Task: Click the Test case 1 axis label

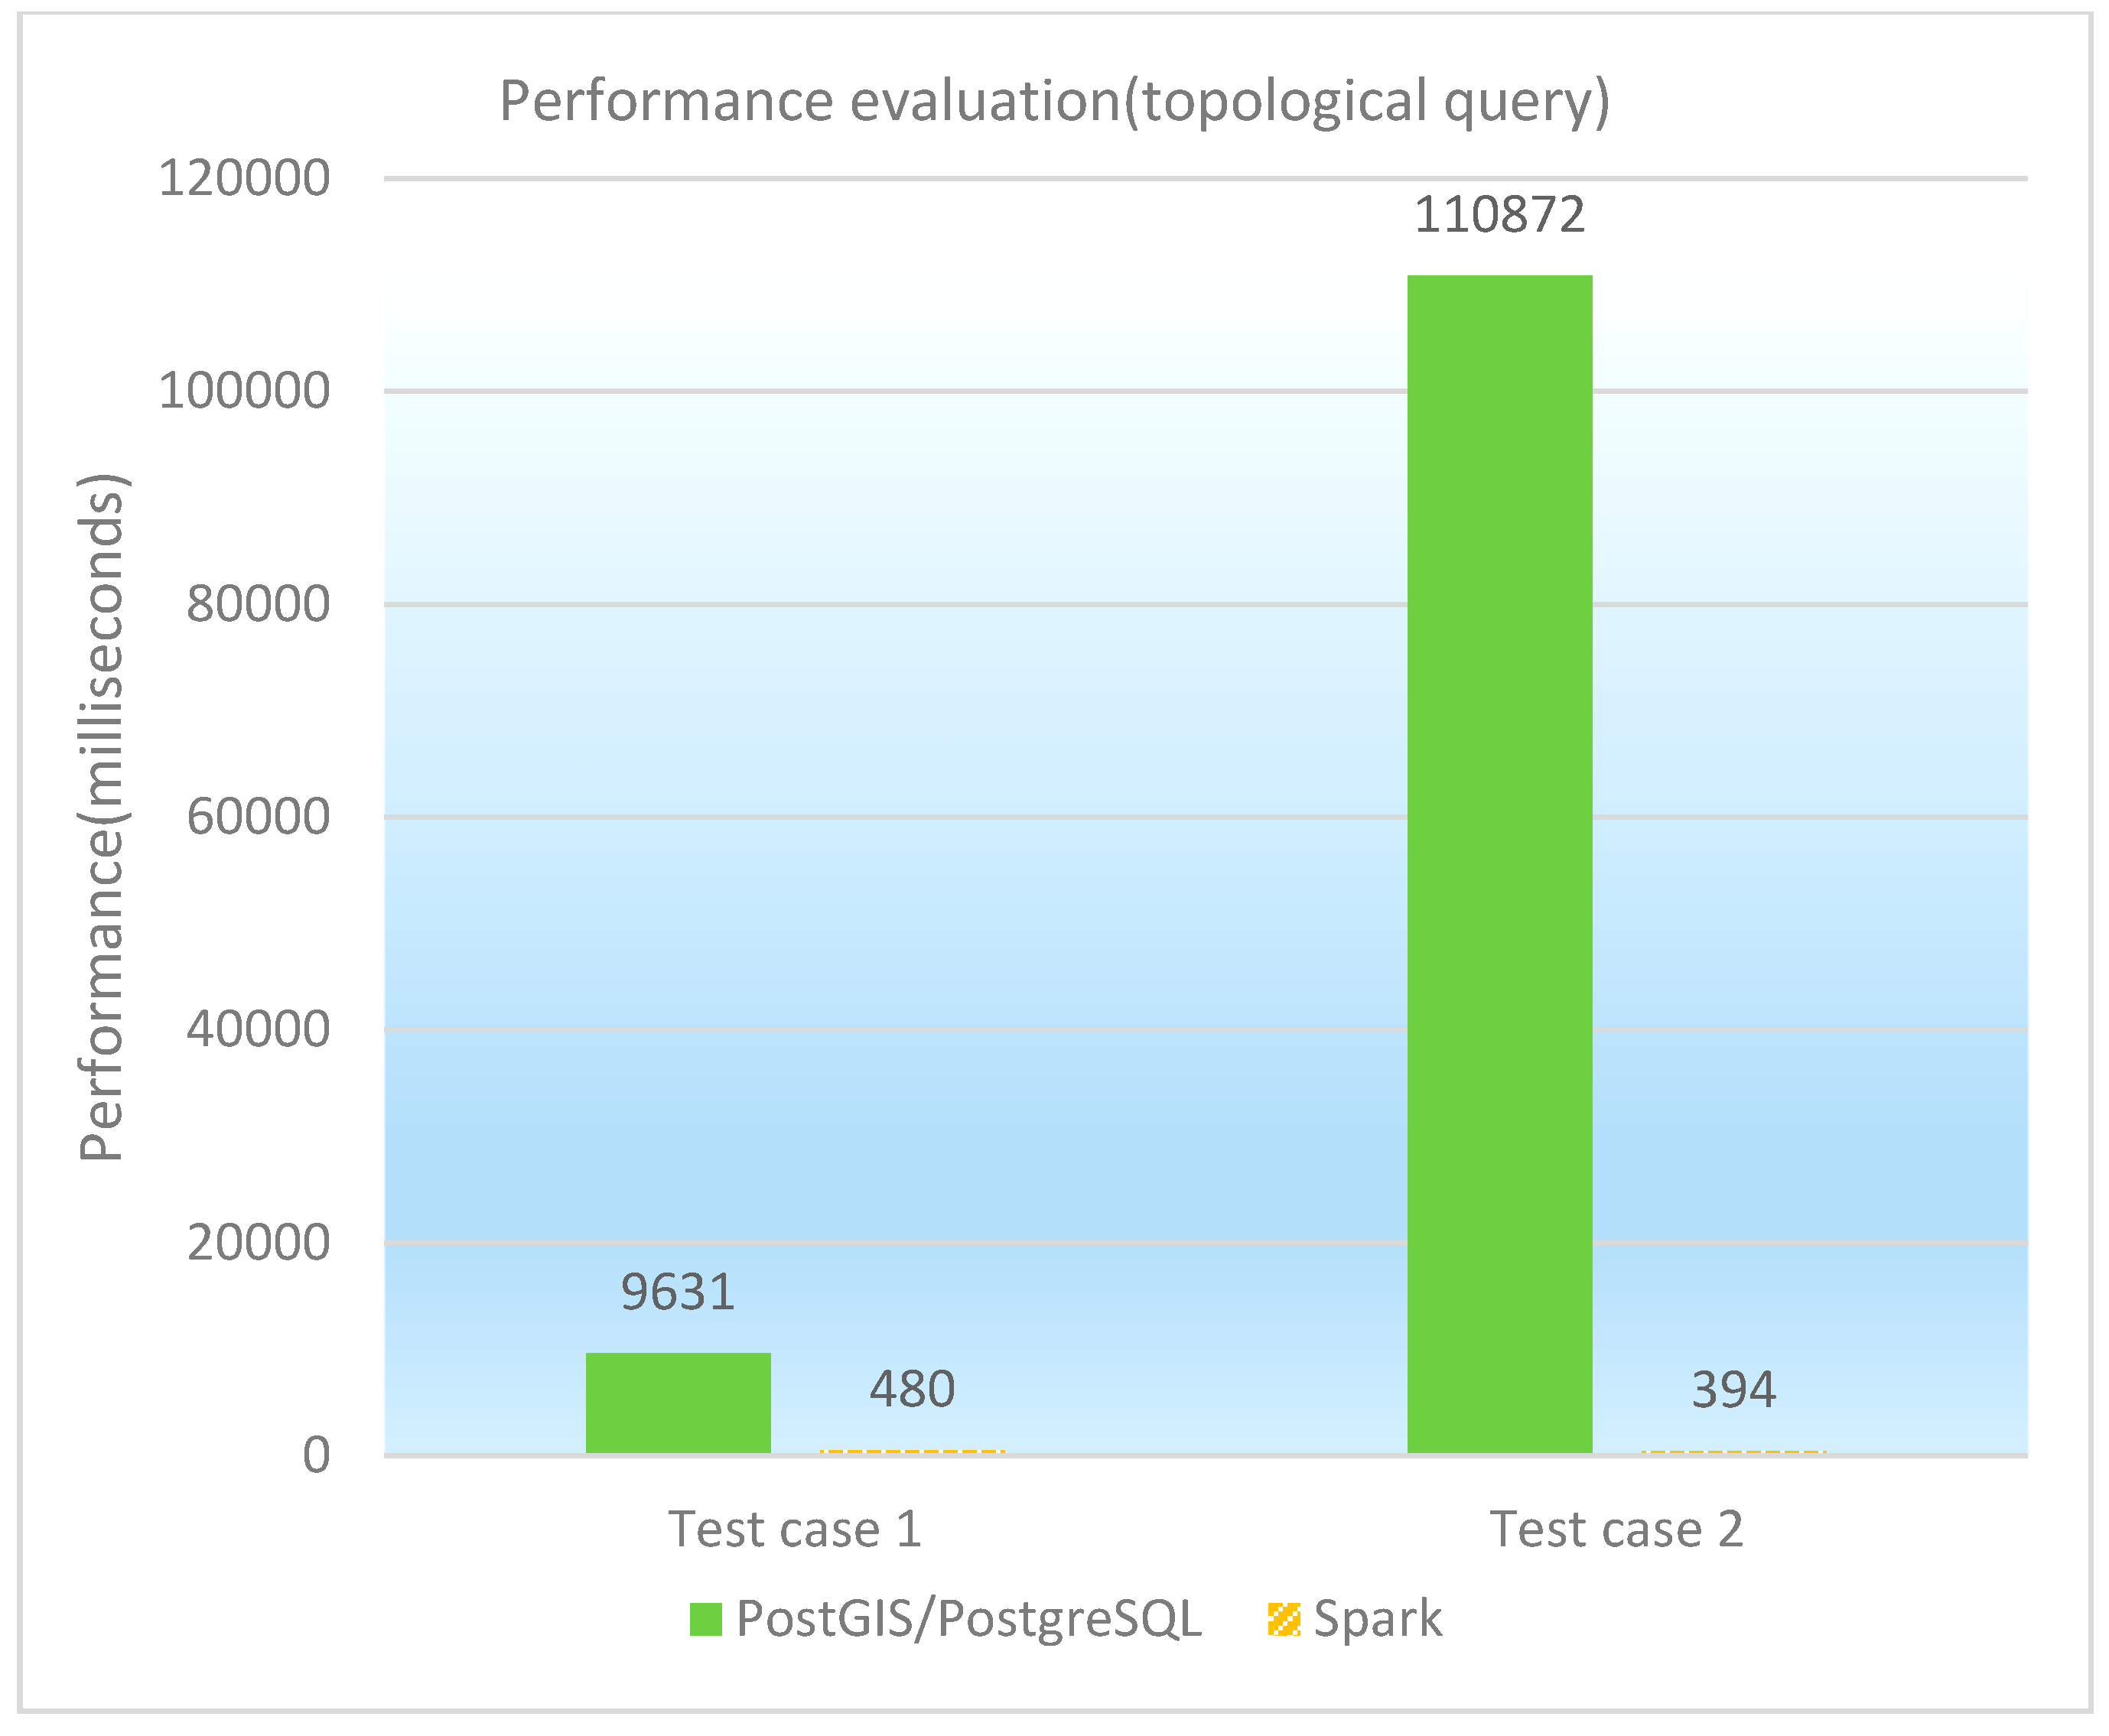Action: pos(795,1529)
